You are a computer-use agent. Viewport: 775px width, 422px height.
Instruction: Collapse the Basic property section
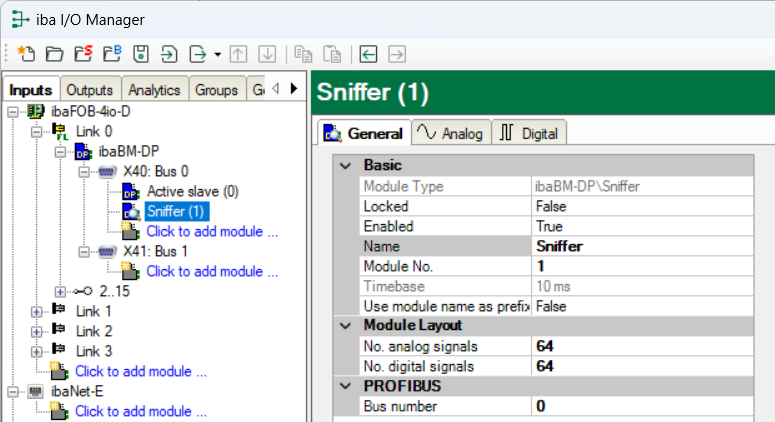(346, 165)
